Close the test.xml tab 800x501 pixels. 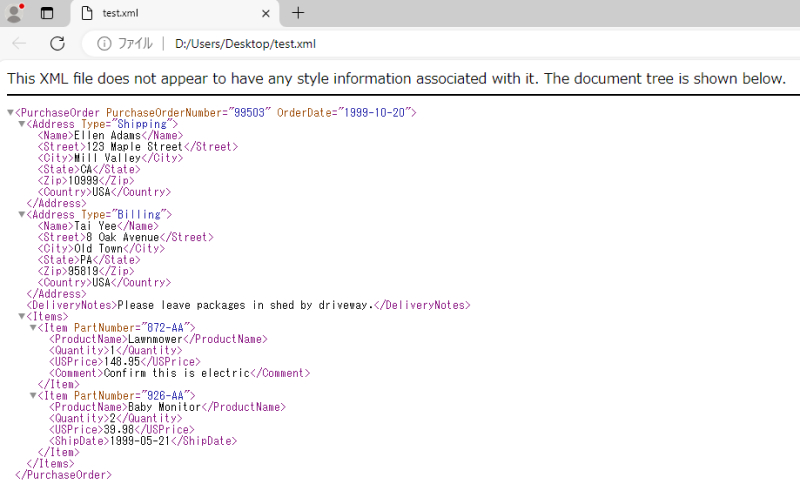265,14
